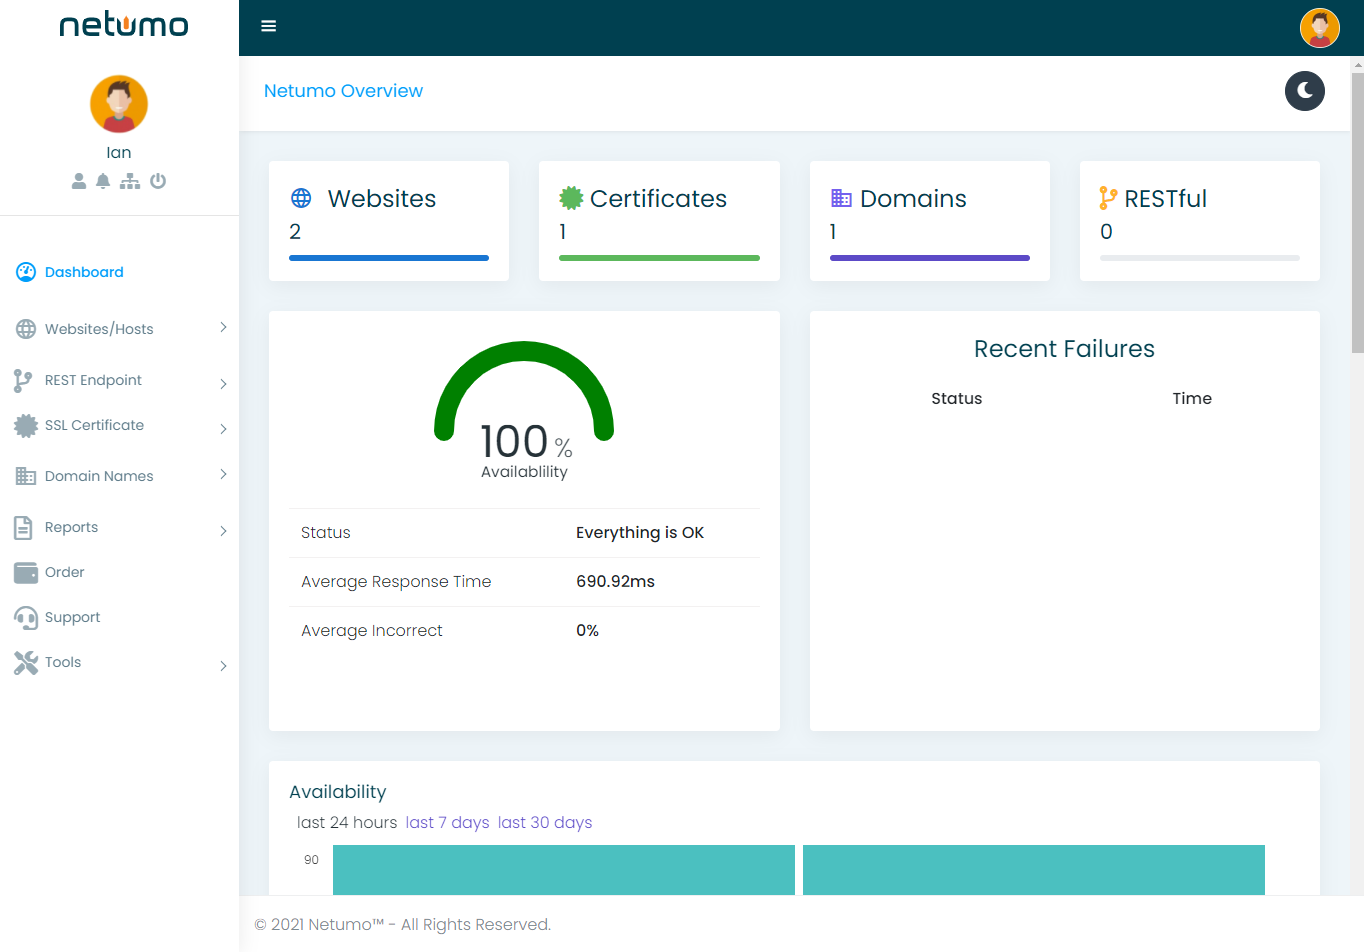Image resolution: width=1364 pixels, height=952 pixels.
Task: Click the Tools wrench icon in sidebar
Action: click(26, 662)
